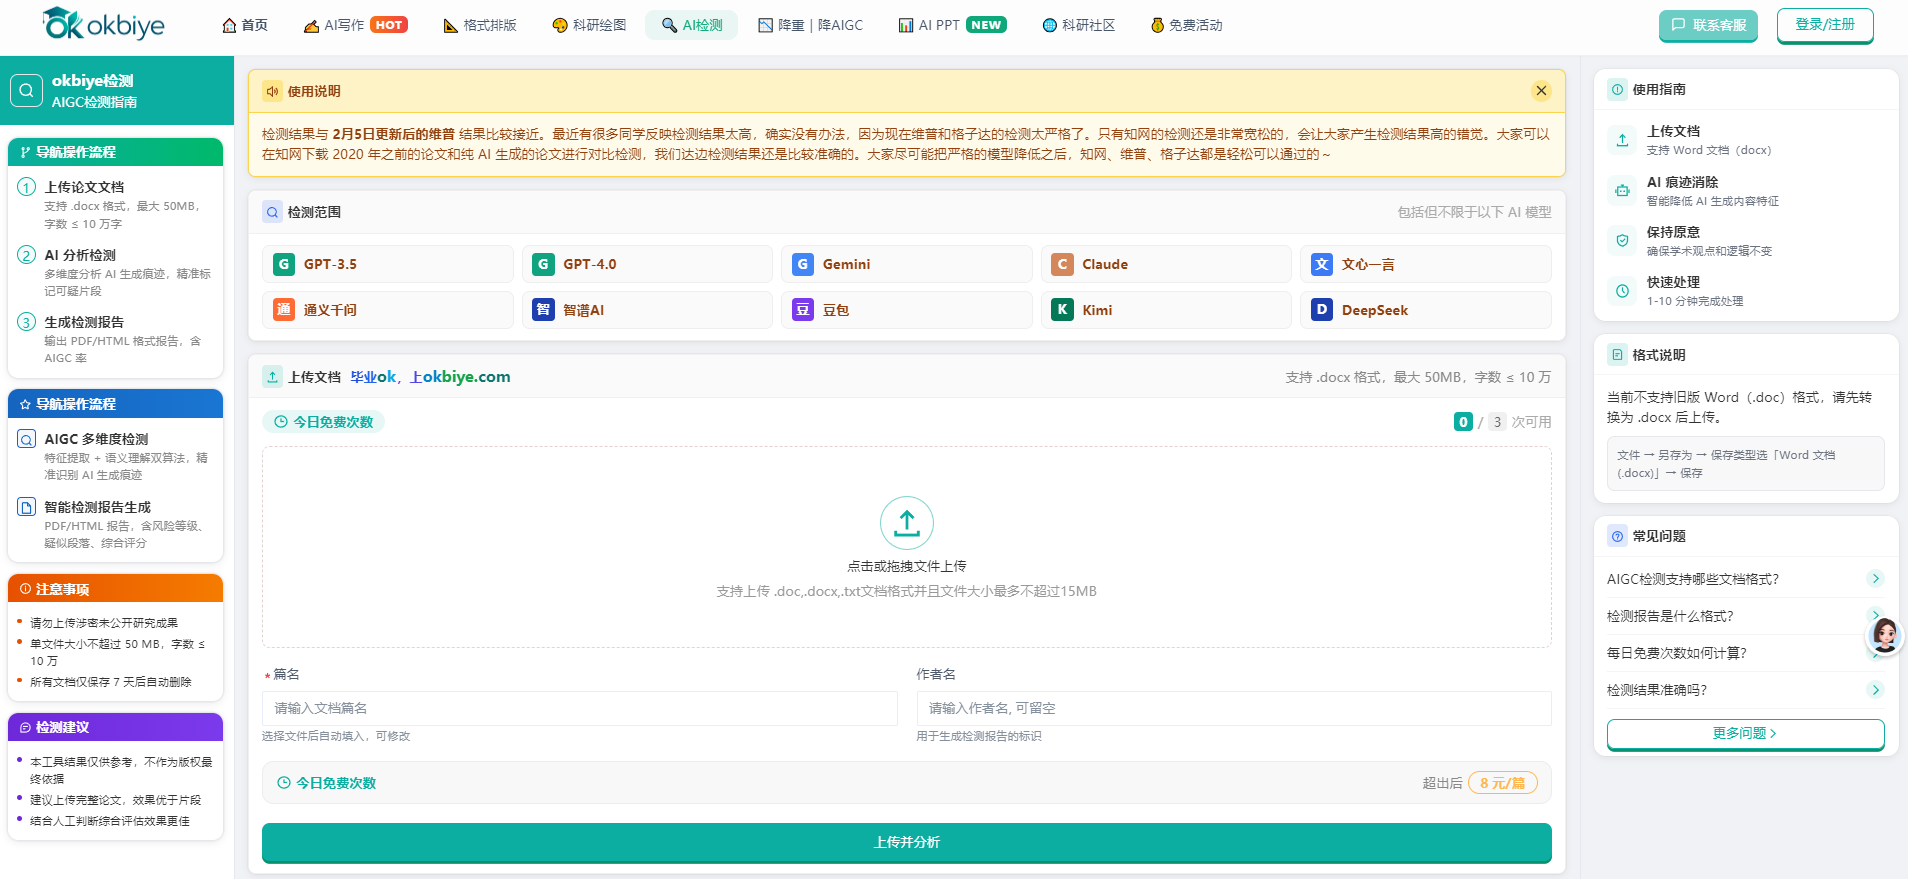Screen dimensions: 1908x879
Task: Expand FAQ AIGC检测支持哪些文档格式?
Action: point(1745,579)
